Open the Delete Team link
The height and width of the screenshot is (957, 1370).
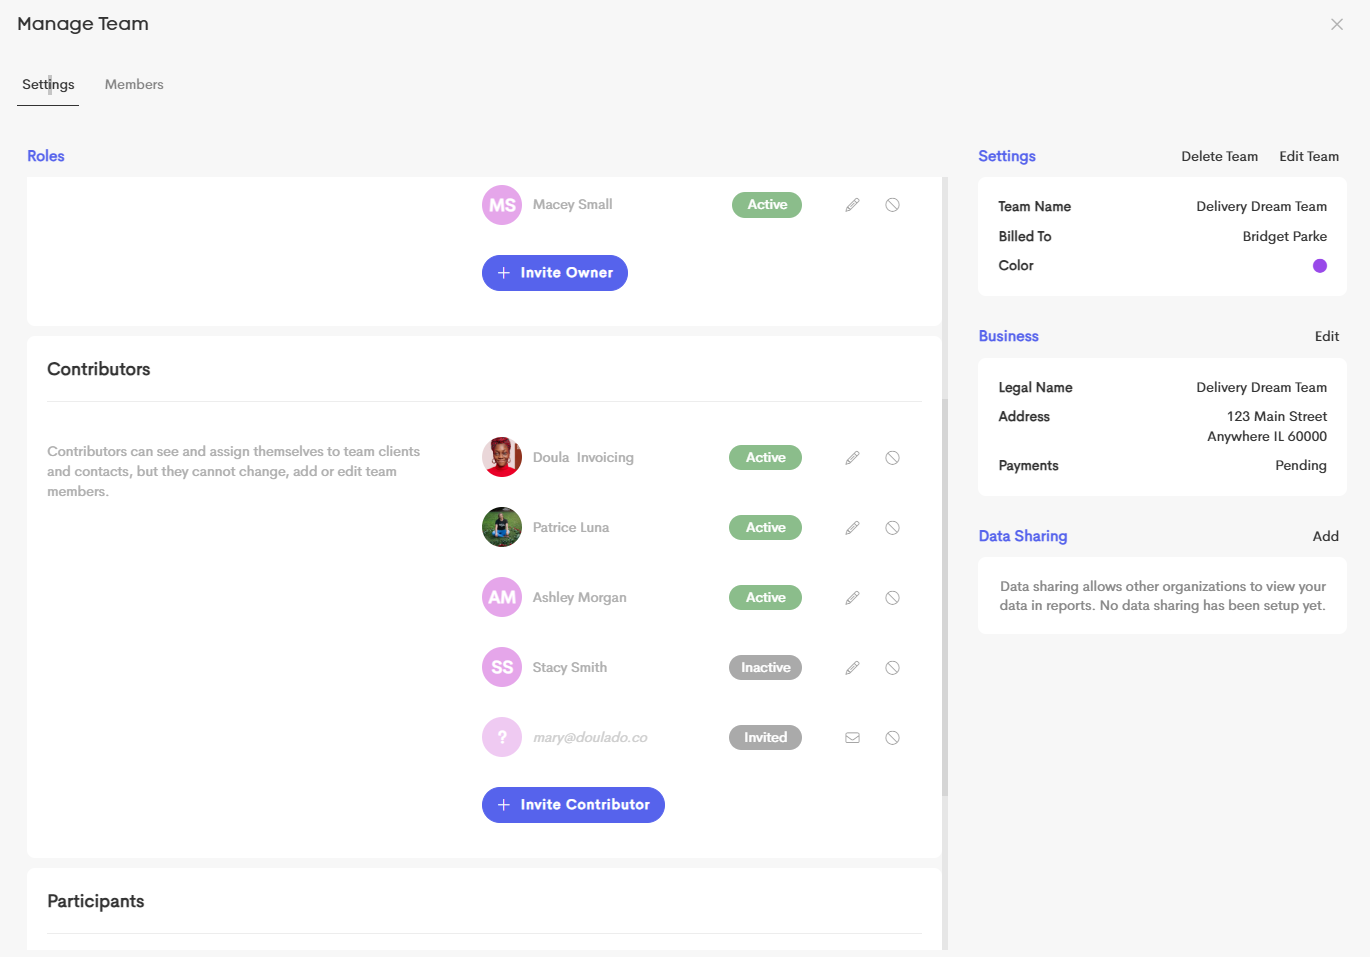(x=1219, y=156)
